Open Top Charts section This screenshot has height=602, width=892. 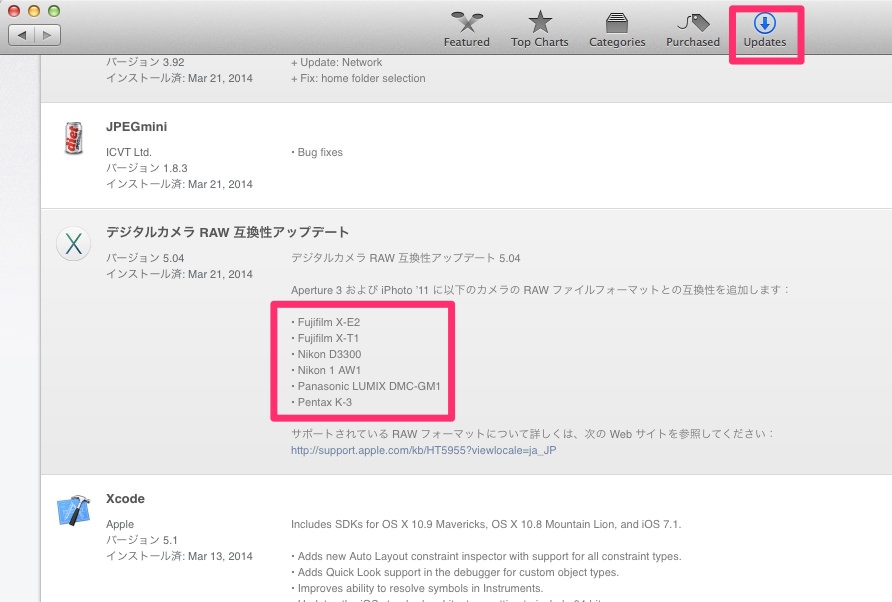539,31
